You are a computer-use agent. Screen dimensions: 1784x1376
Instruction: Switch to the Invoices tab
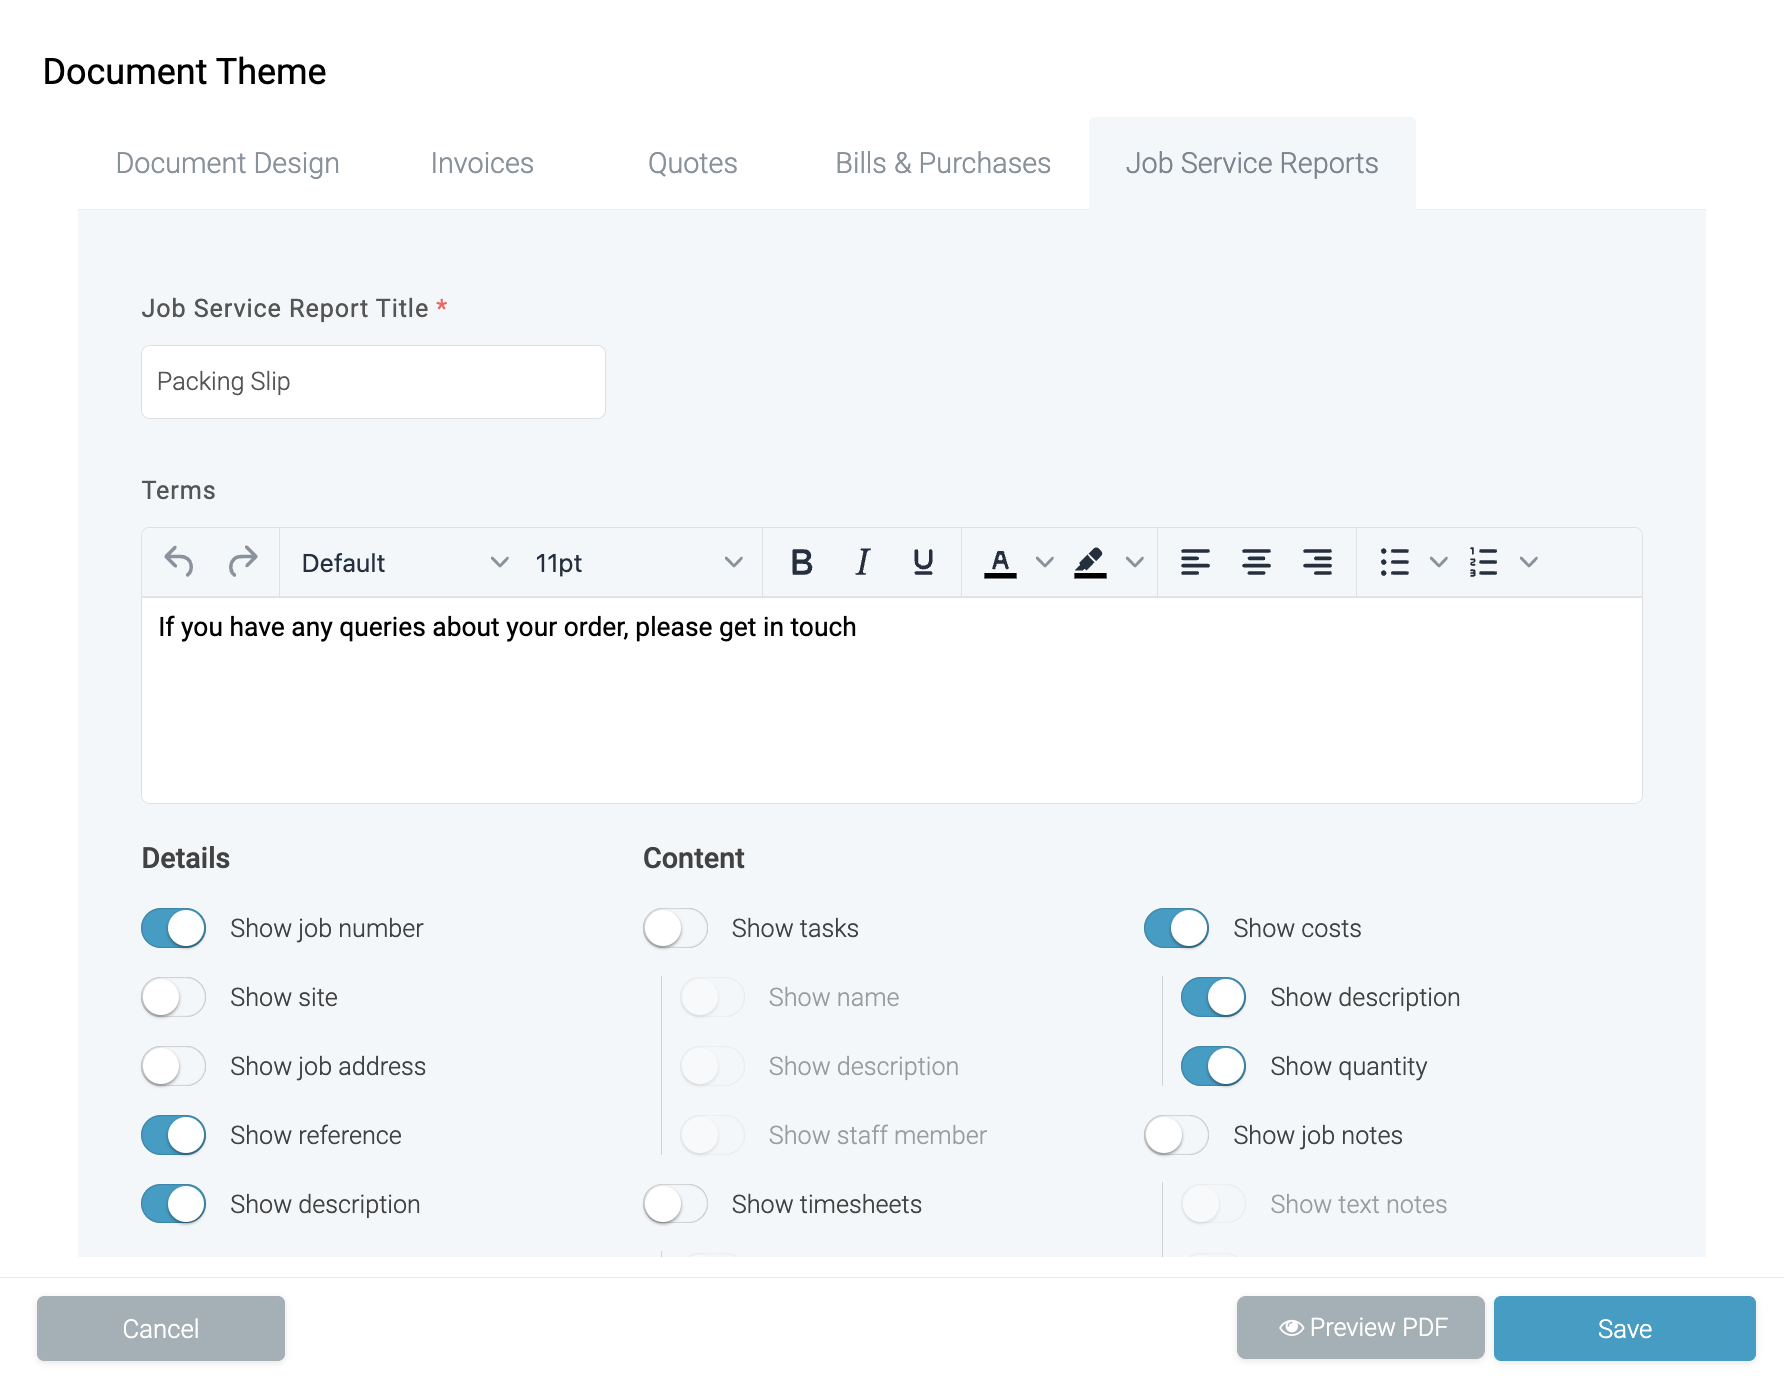[482, 163]
